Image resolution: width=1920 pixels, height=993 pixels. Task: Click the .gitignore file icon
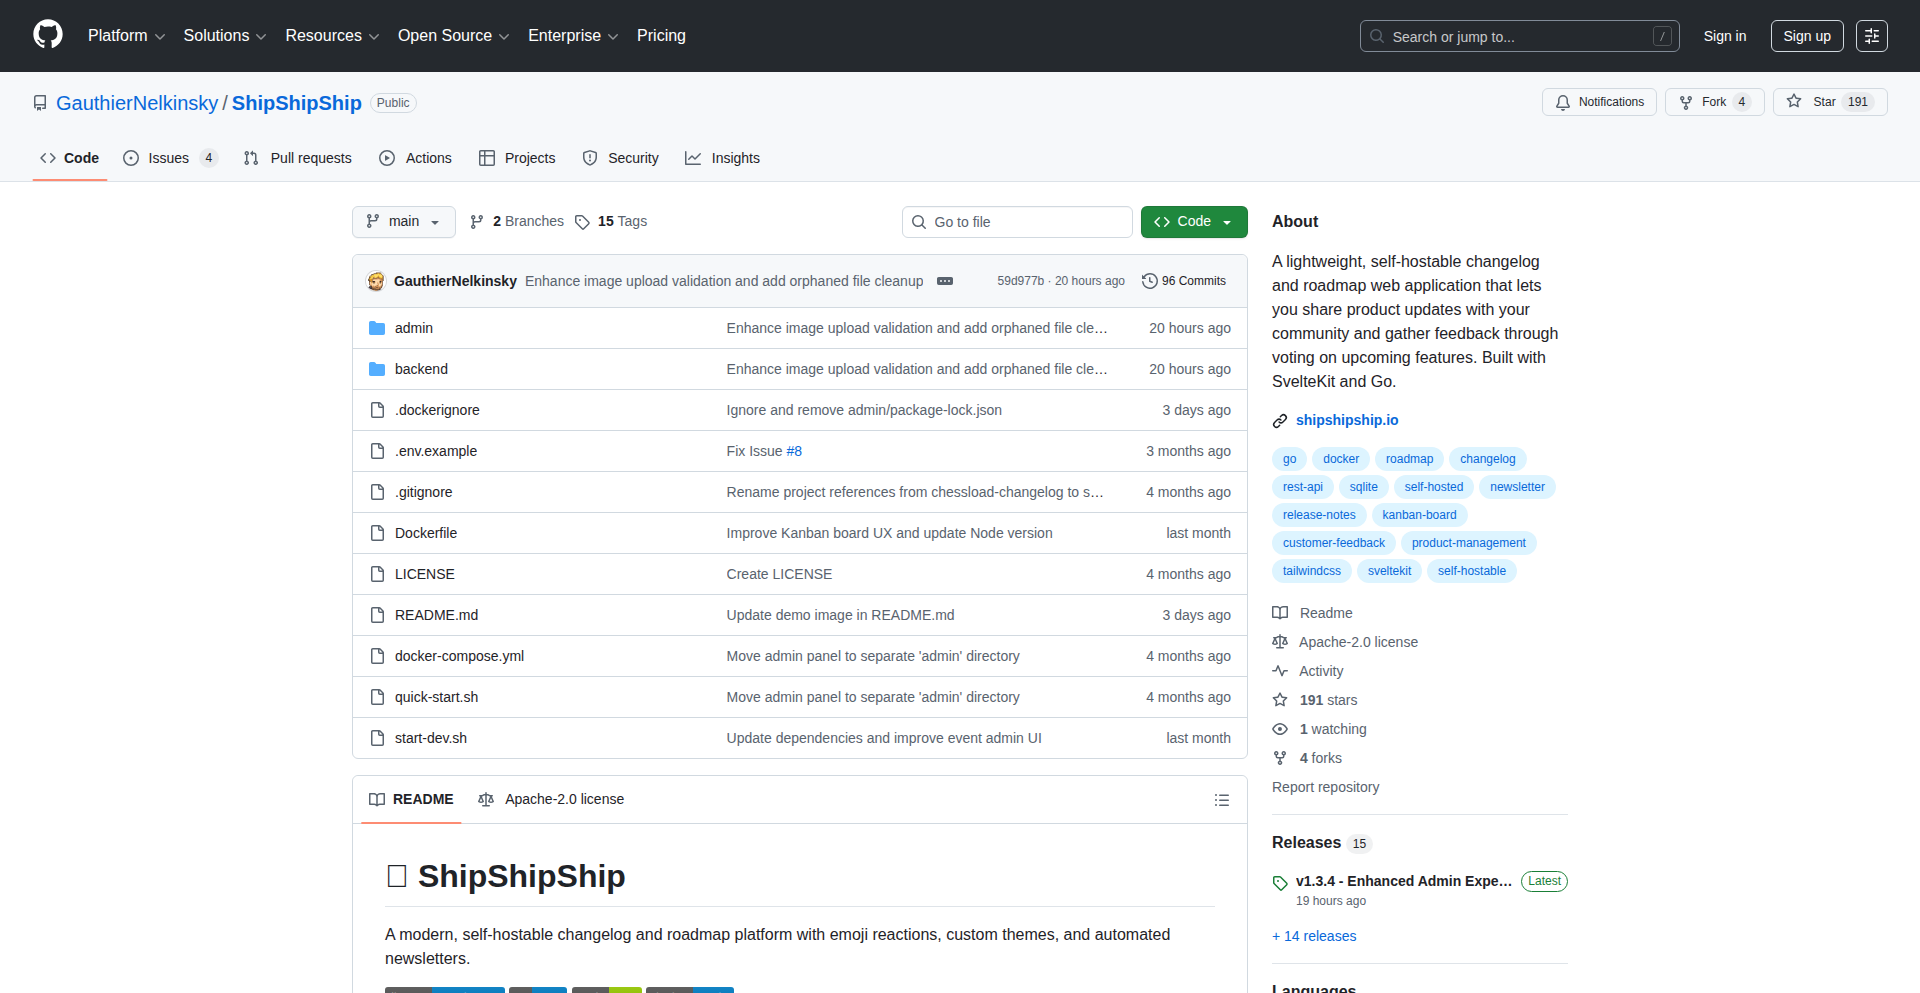[x=377, y=492]
